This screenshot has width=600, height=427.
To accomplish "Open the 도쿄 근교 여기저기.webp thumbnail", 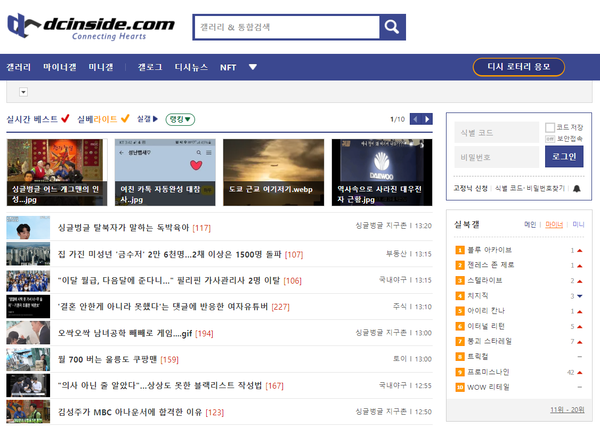I will click(x=274, y=172).
